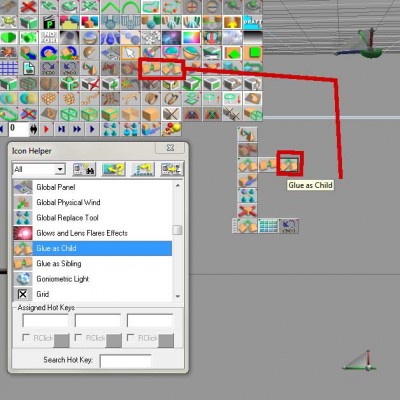Click the Undo icon in bottom flyout row
This screenshot has width=400, height=400.
point(289,226)
